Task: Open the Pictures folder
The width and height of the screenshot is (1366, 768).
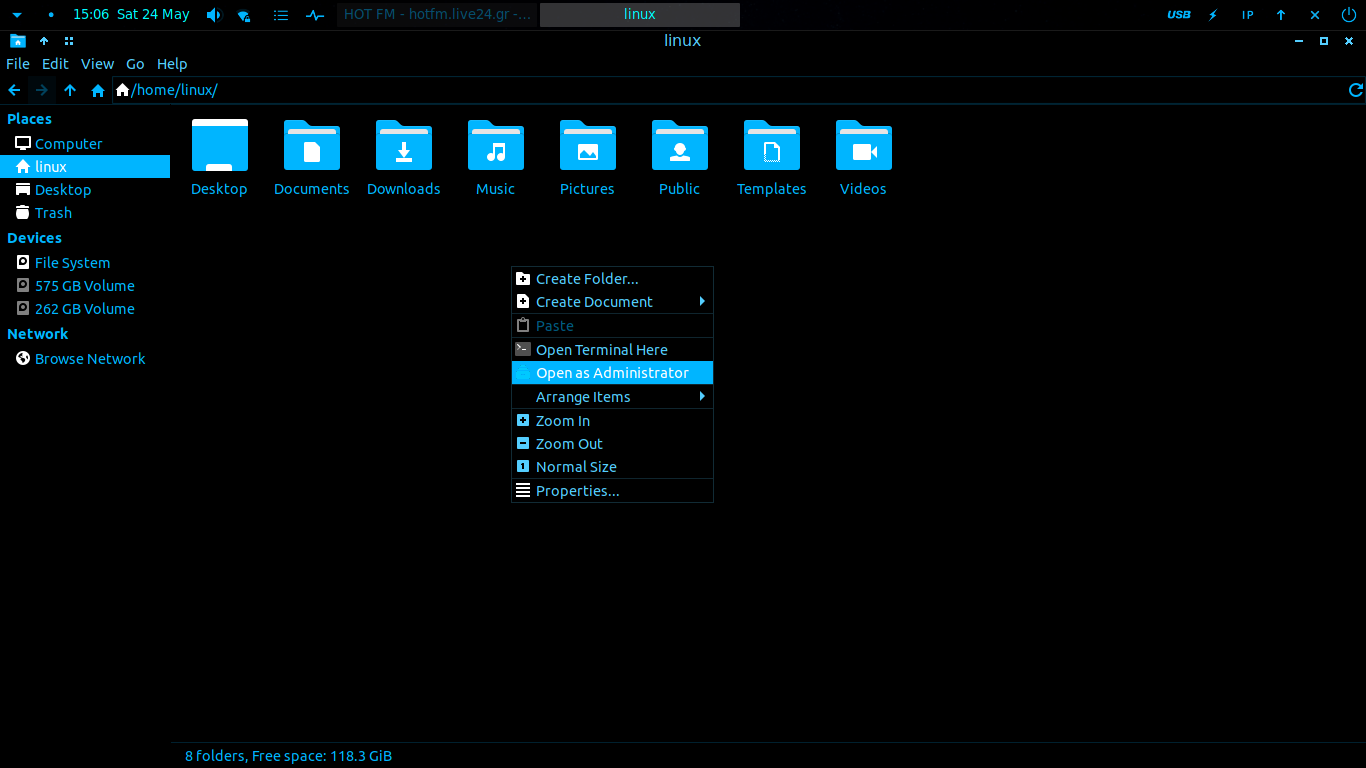Action: pos(587,155)
